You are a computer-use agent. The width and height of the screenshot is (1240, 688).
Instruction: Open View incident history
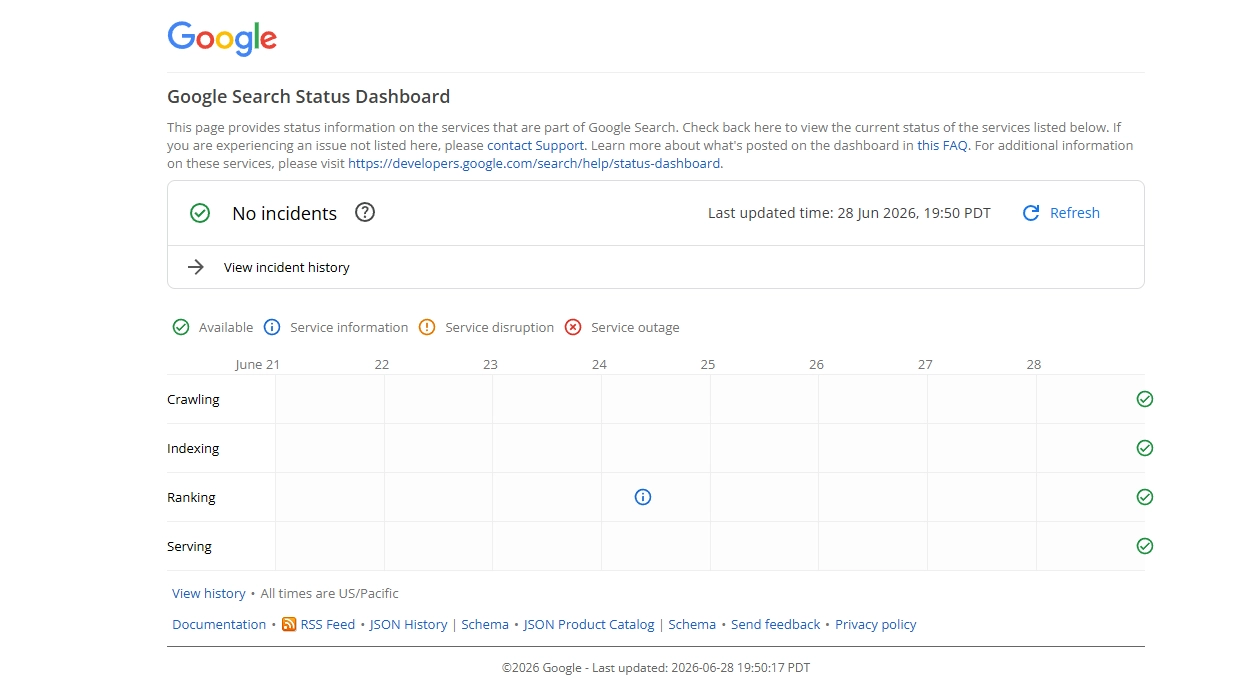pyautogui.click(x=287, y=267)
